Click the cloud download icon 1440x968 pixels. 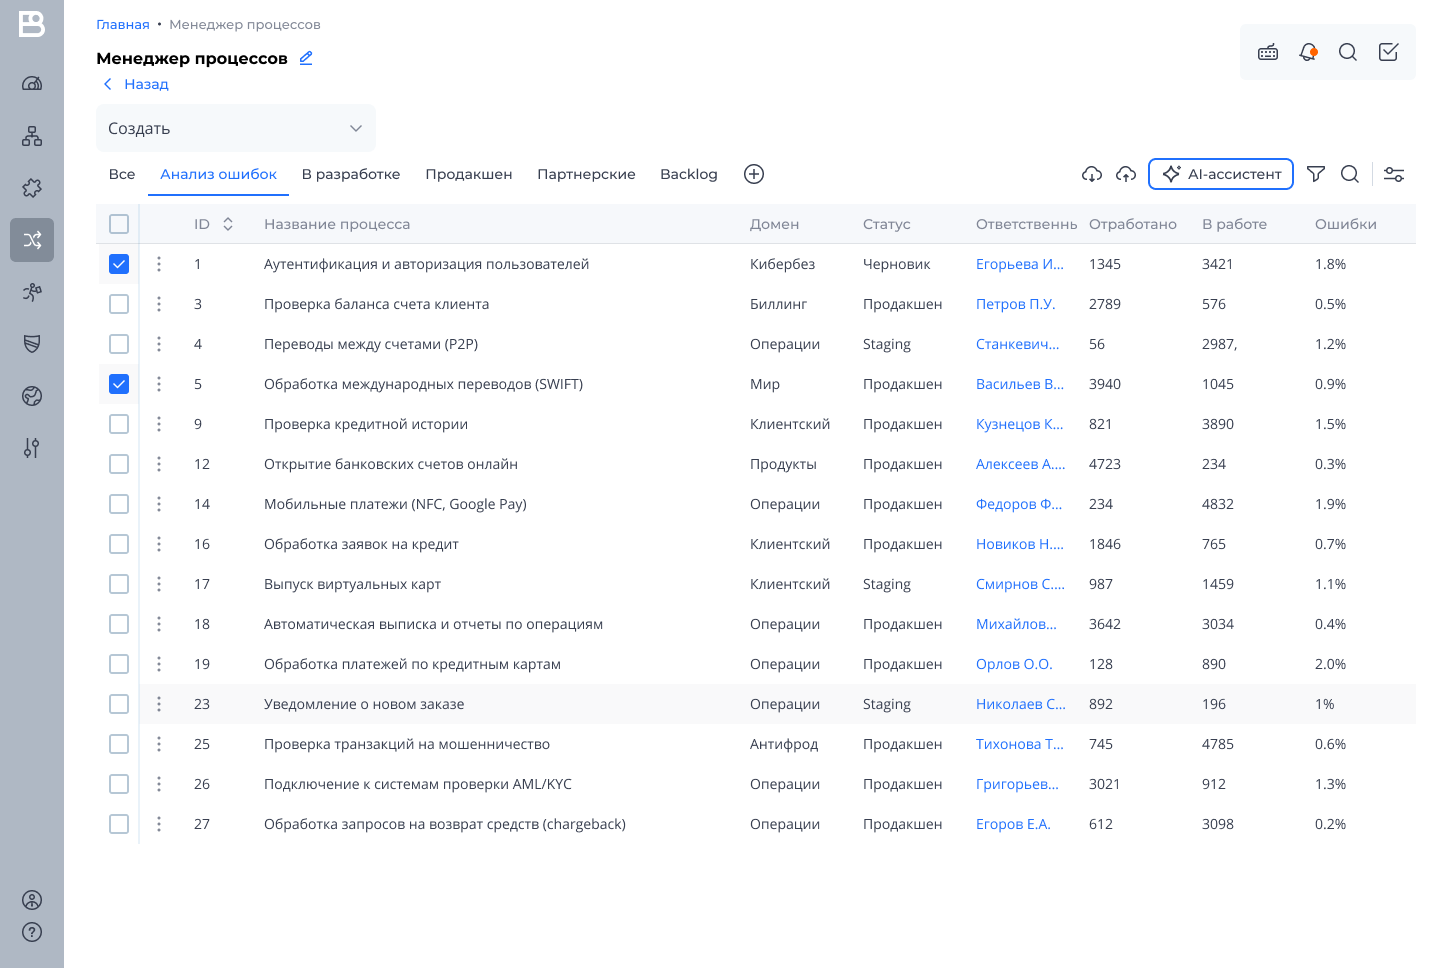coord(1092,174)
